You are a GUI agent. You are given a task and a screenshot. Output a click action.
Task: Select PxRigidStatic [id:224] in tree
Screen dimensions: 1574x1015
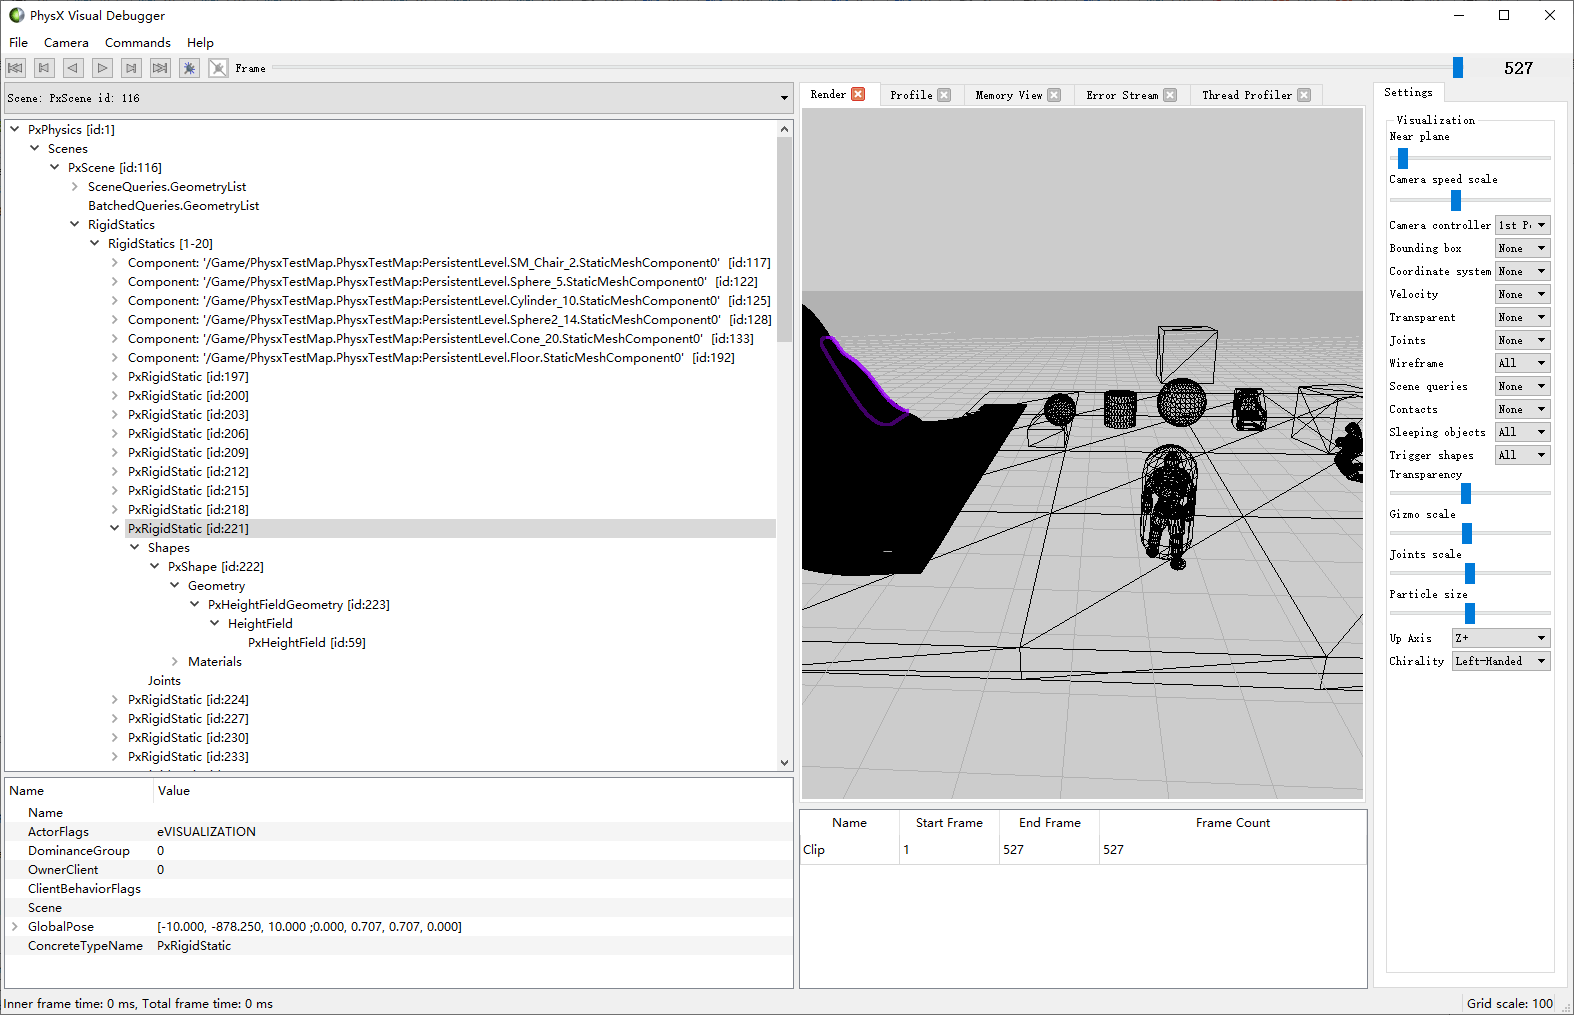pos(188,699)
